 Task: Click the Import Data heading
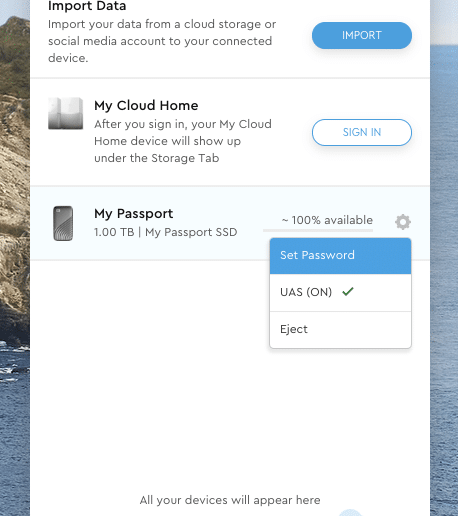[87, 6]
